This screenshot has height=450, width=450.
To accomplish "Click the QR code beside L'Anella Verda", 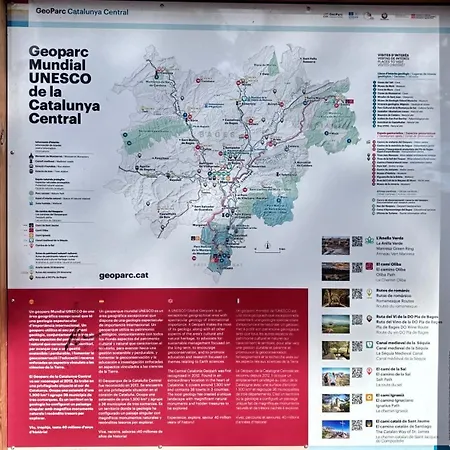I will (x=357, y=241).
